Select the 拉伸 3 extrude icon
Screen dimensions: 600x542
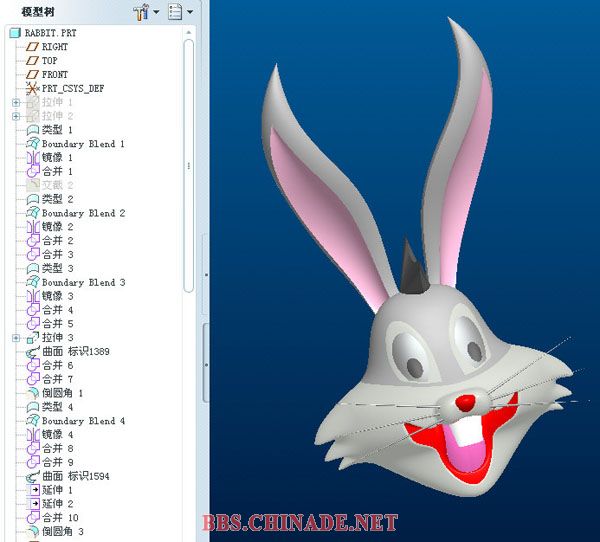(x=33, y=338)
